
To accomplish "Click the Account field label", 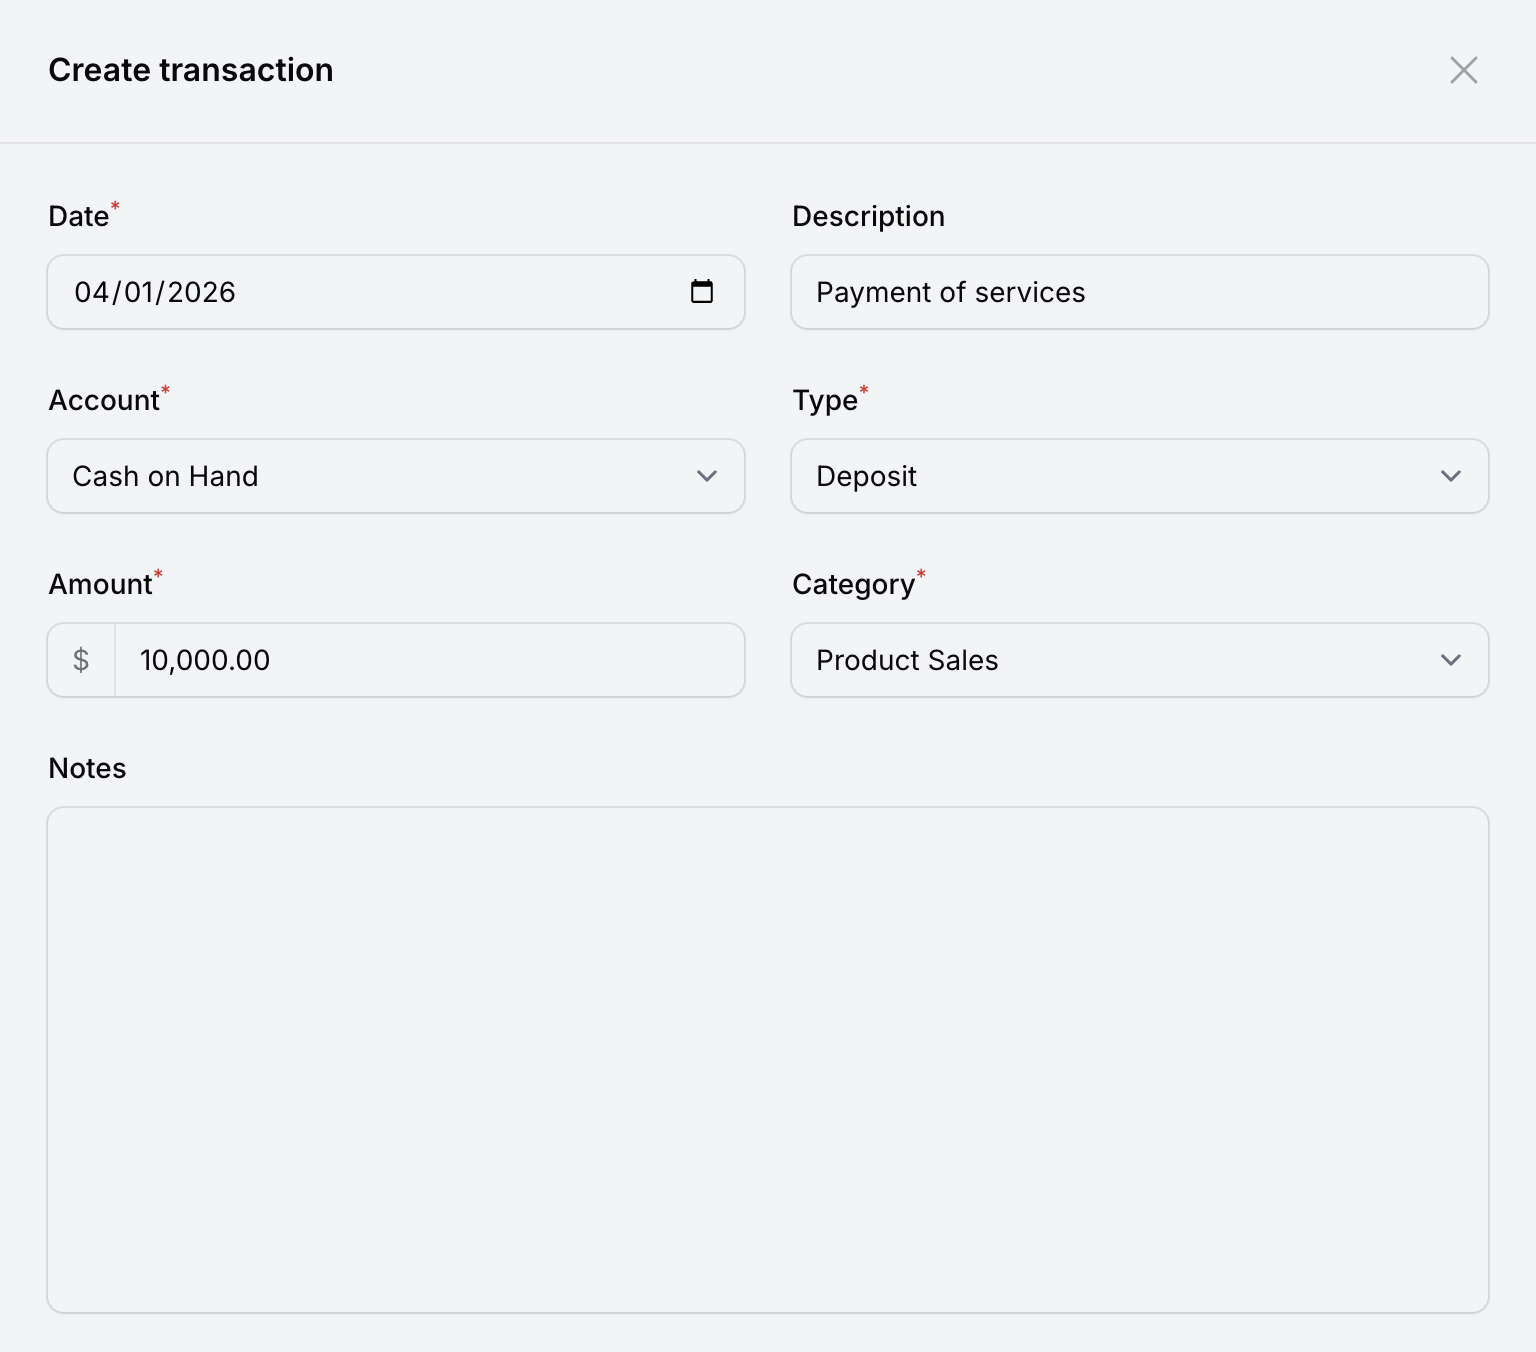I will tap(104, 400).
